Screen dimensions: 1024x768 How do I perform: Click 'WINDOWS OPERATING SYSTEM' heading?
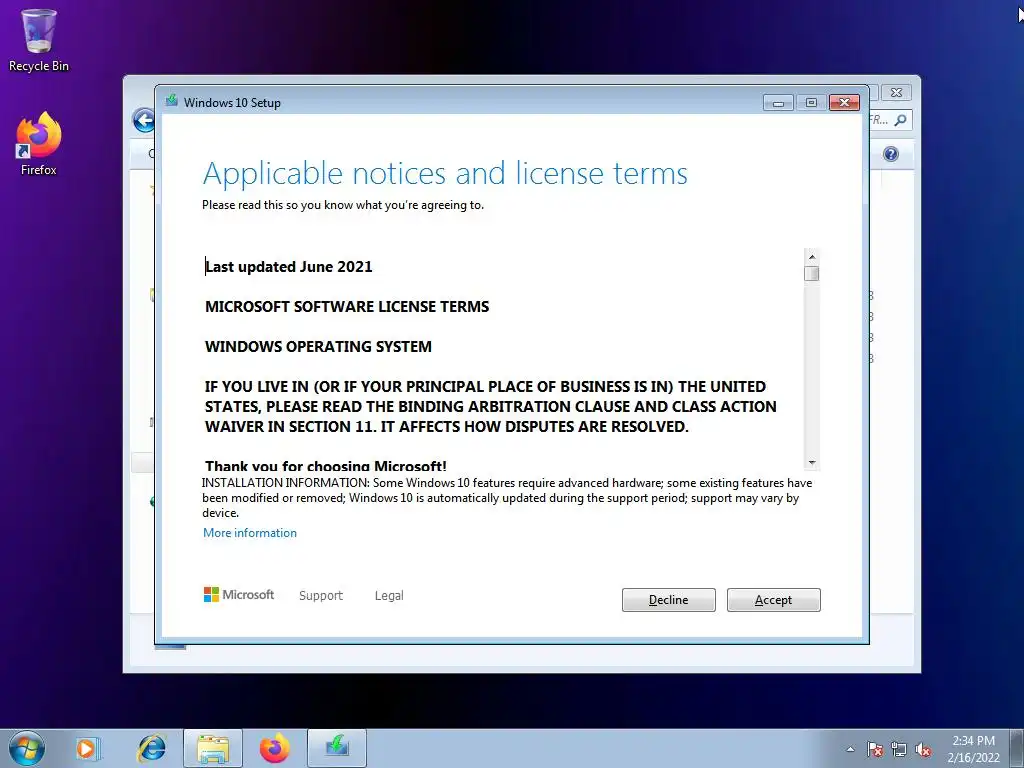318,346
